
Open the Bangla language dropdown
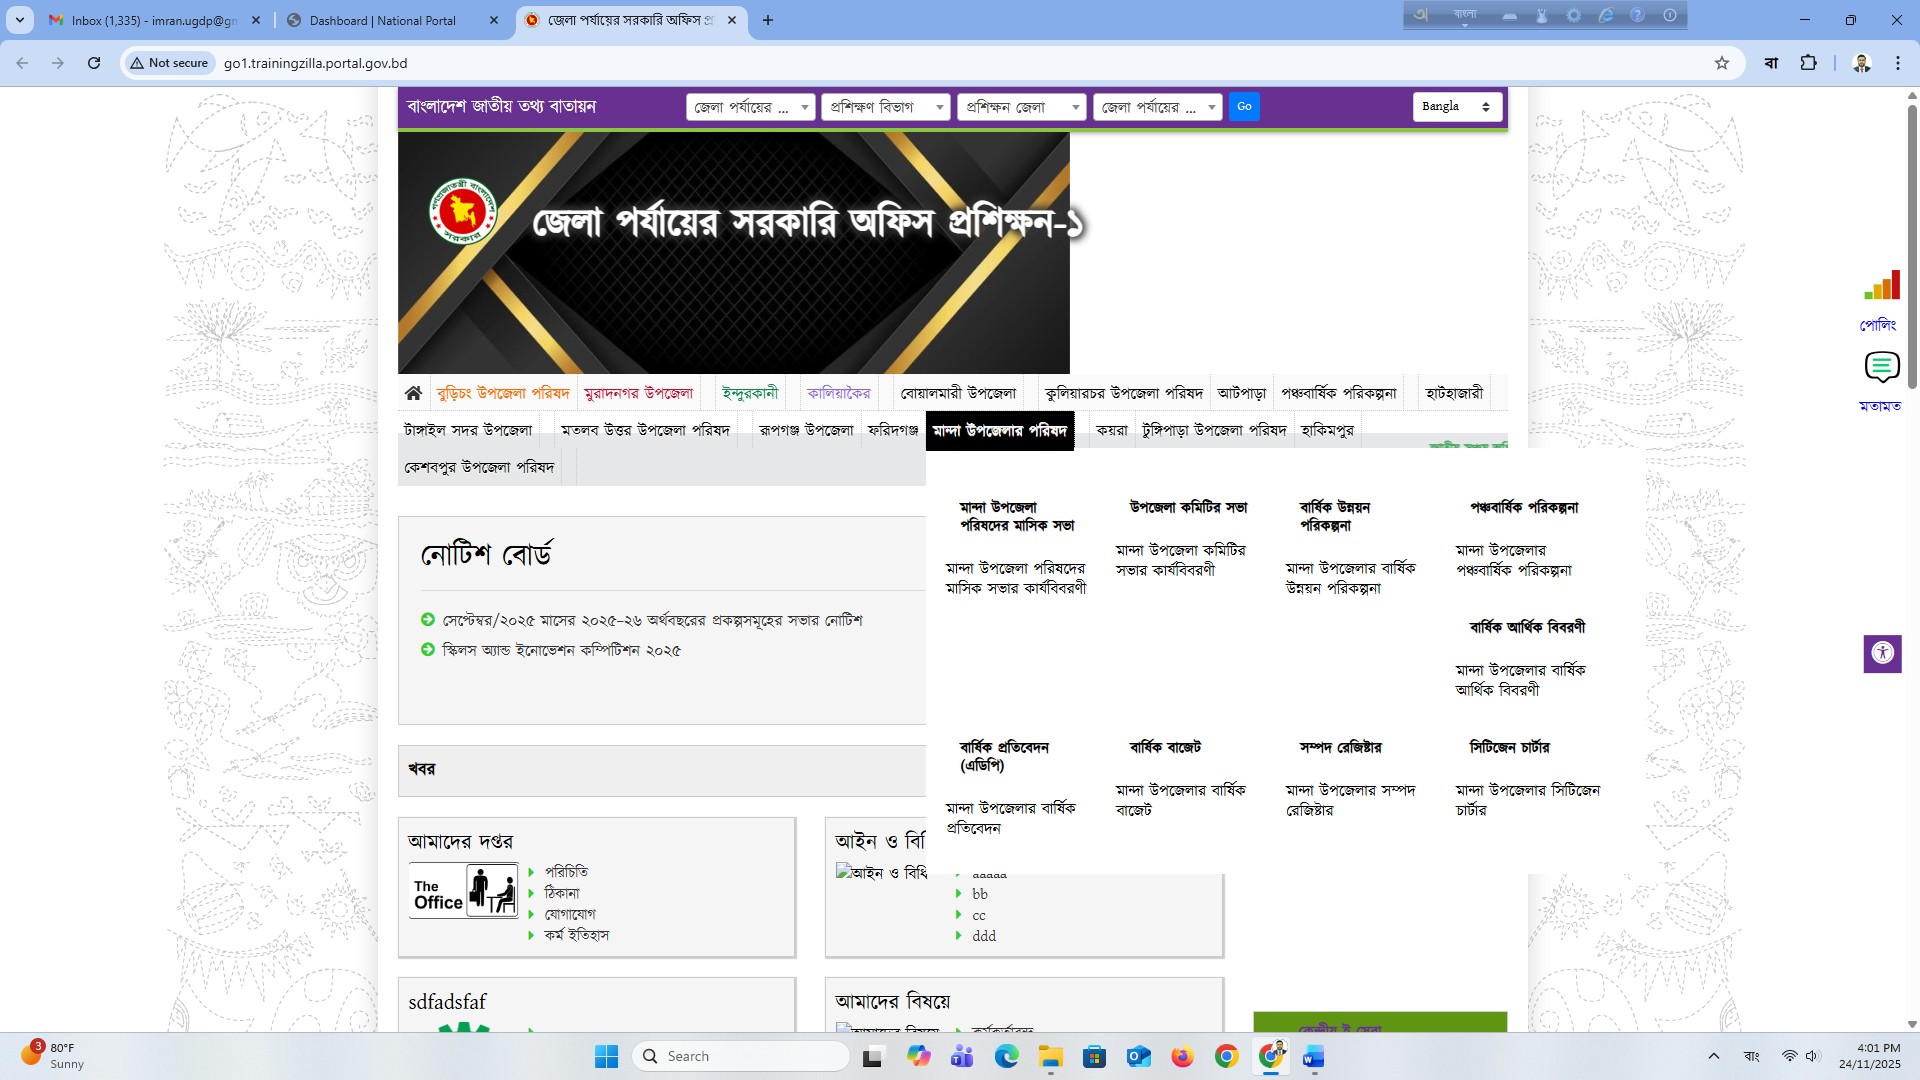pos(1456,106)
